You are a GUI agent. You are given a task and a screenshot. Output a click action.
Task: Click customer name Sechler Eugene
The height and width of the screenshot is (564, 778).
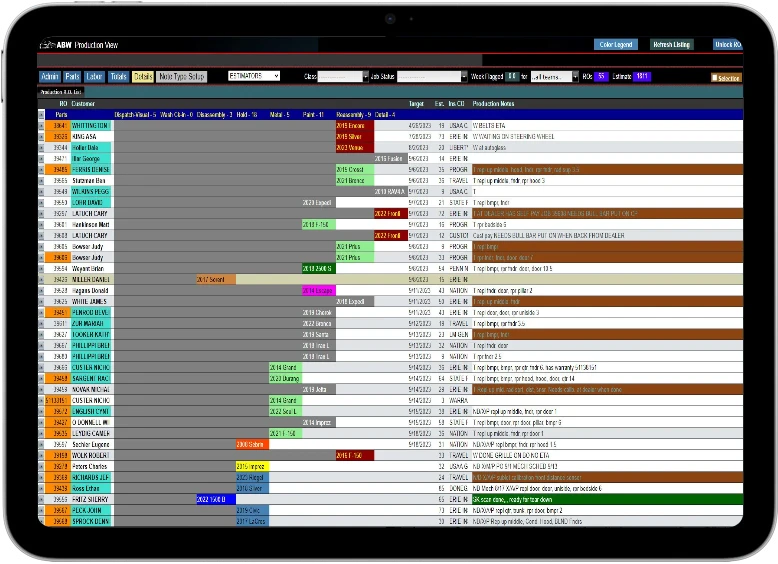pyautogui.click(x=91, y=444)
